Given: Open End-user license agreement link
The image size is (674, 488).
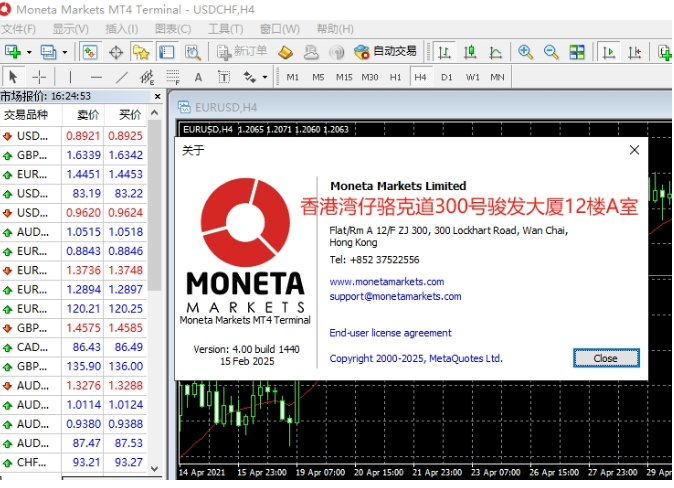Looking at the screenshot, I should [x=390, y=333].
